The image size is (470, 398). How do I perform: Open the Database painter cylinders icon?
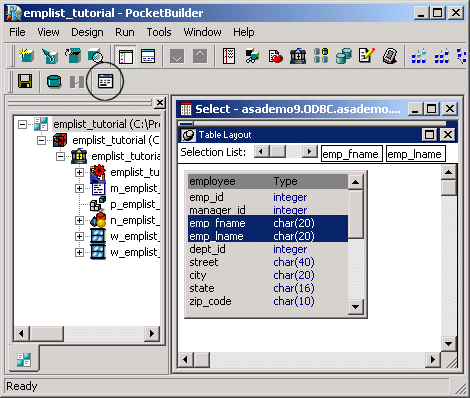[x=344, y=56]
